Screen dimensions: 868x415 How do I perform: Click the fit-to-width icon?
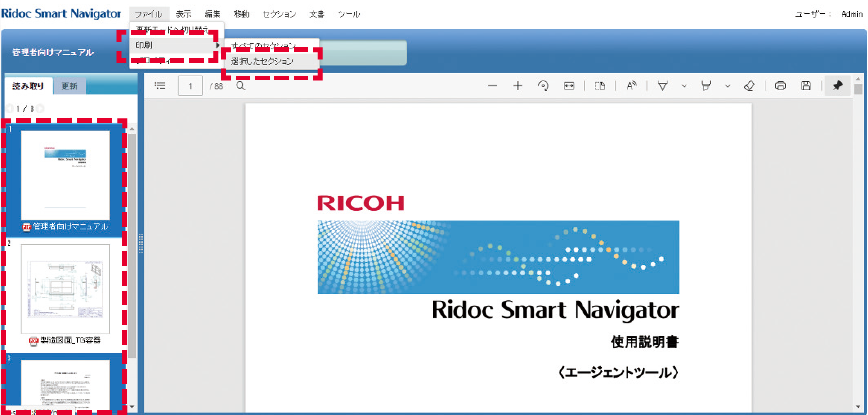(569, 86)
